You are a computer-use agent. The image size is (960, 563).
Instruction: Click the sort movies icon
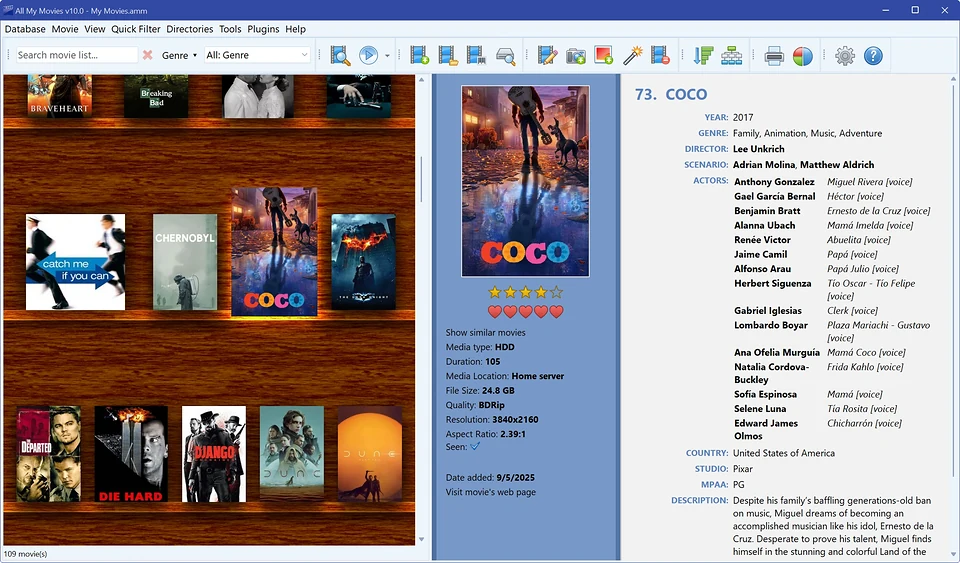703,55
